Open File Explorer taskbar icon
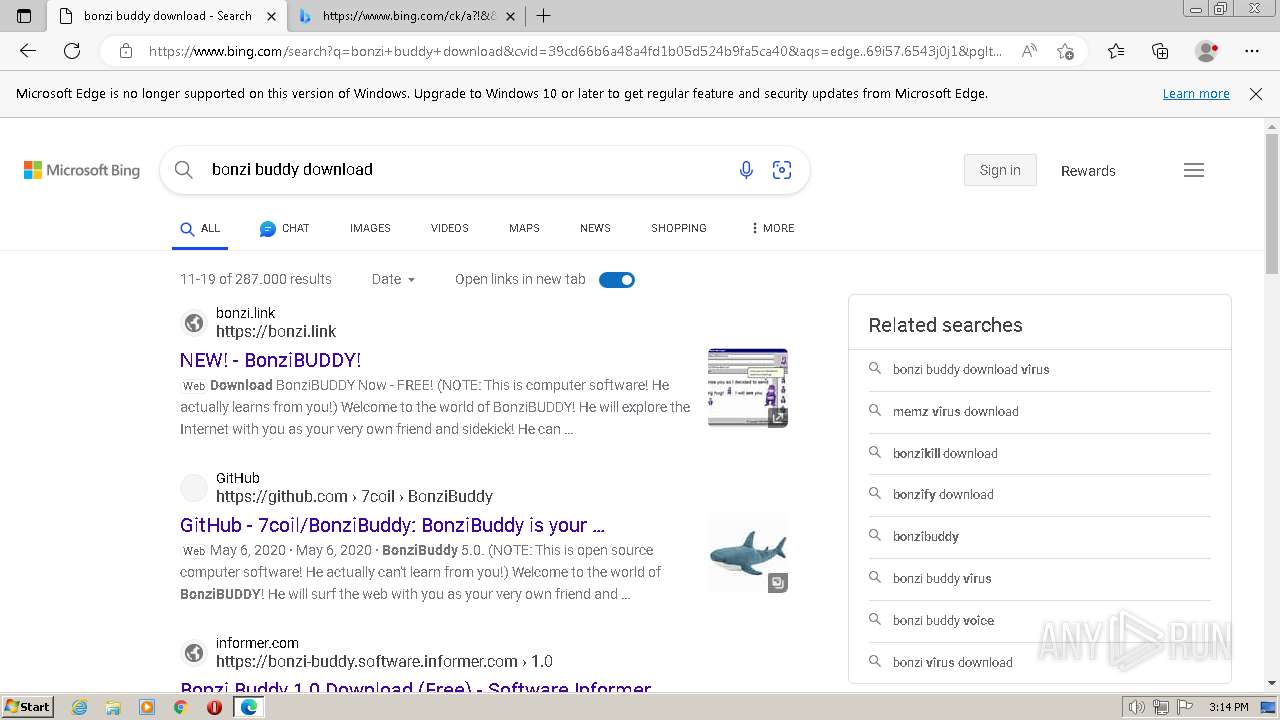The image size is (1280, 720). 113,707
